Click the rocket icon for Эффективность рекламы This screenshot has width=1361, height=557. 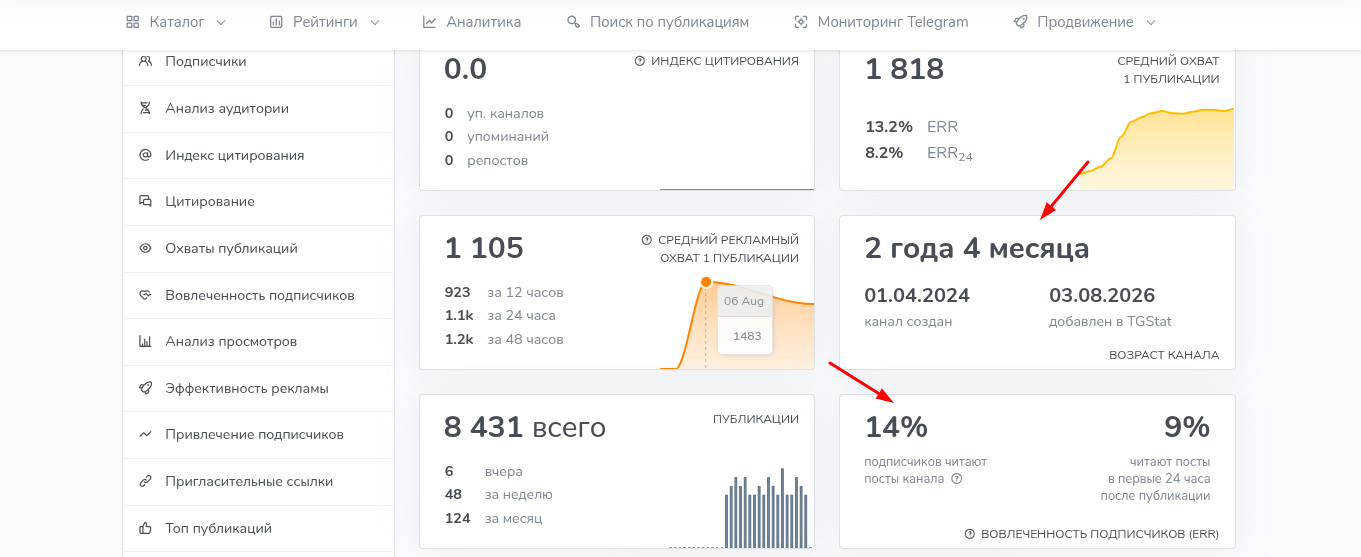click(145, 388)
